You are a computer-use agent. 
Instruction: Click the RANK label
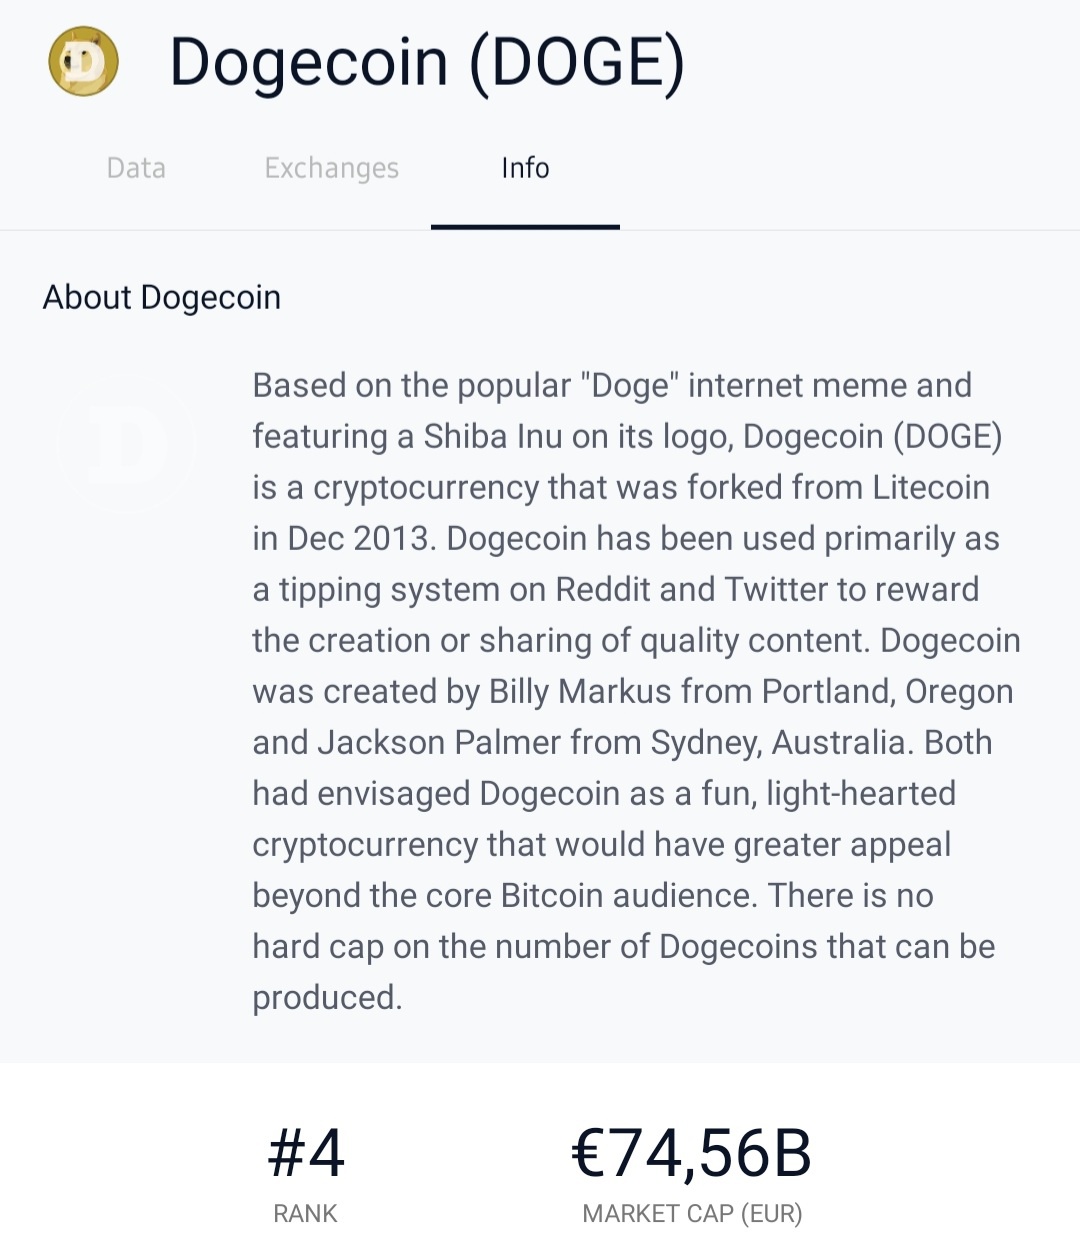[305, 1213]
